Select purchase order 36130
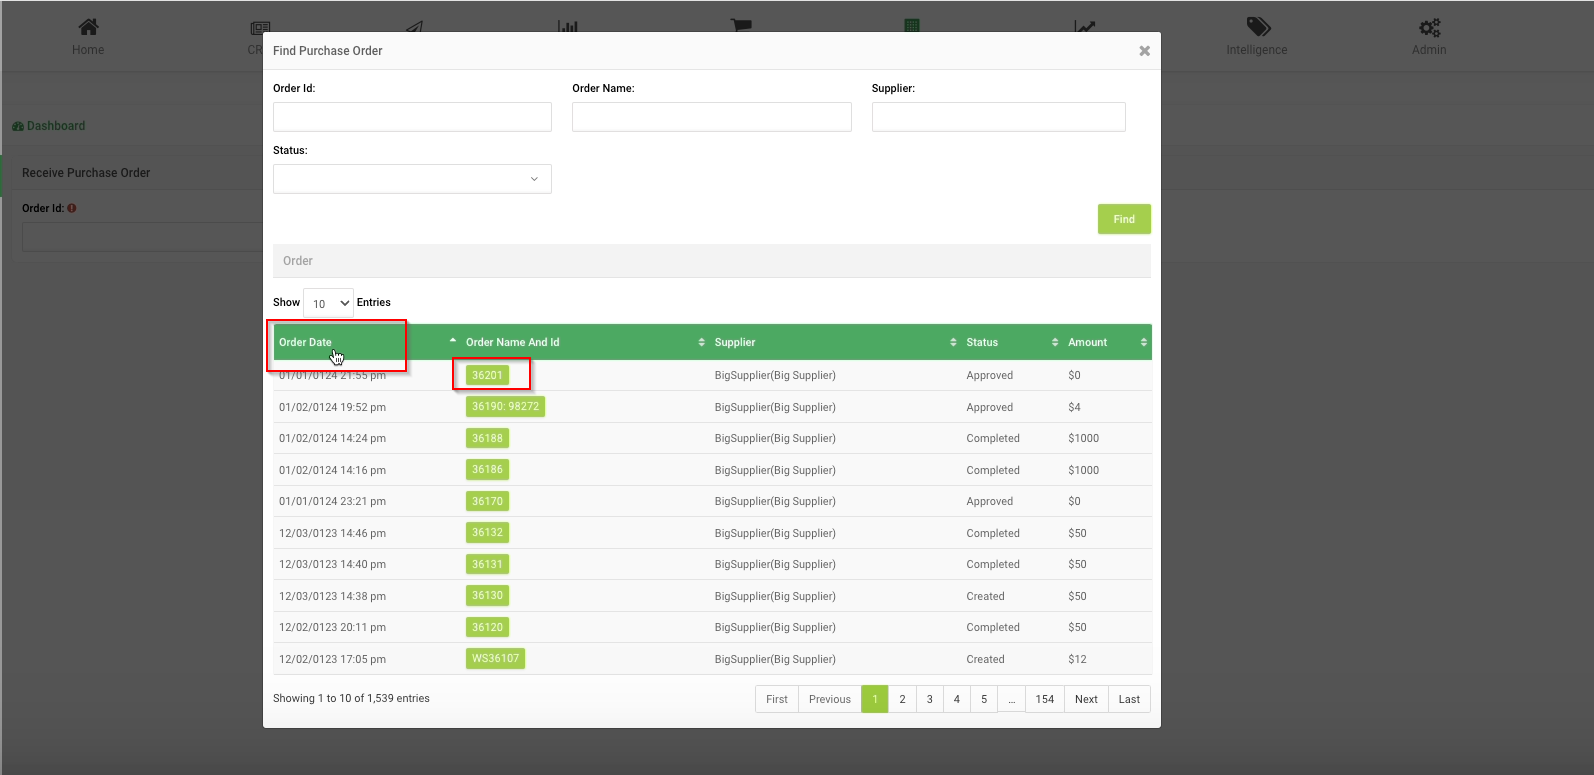Viewport: 1594px width, 775px height. coord(487,596)
